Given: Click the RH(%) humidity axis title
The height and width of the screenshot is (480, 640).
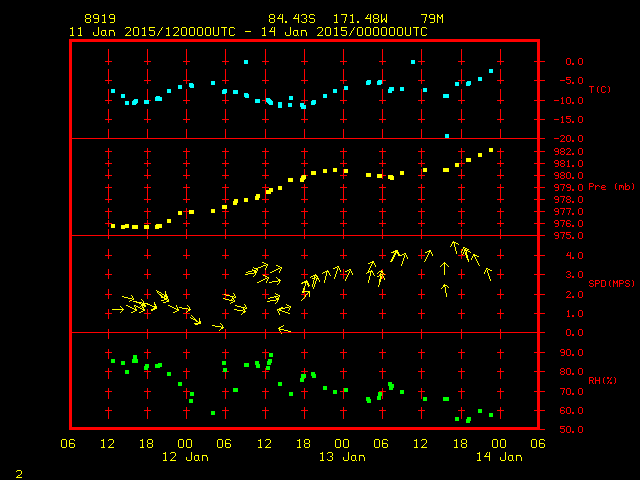Looking at the screenshot, I should coord(602,381).
